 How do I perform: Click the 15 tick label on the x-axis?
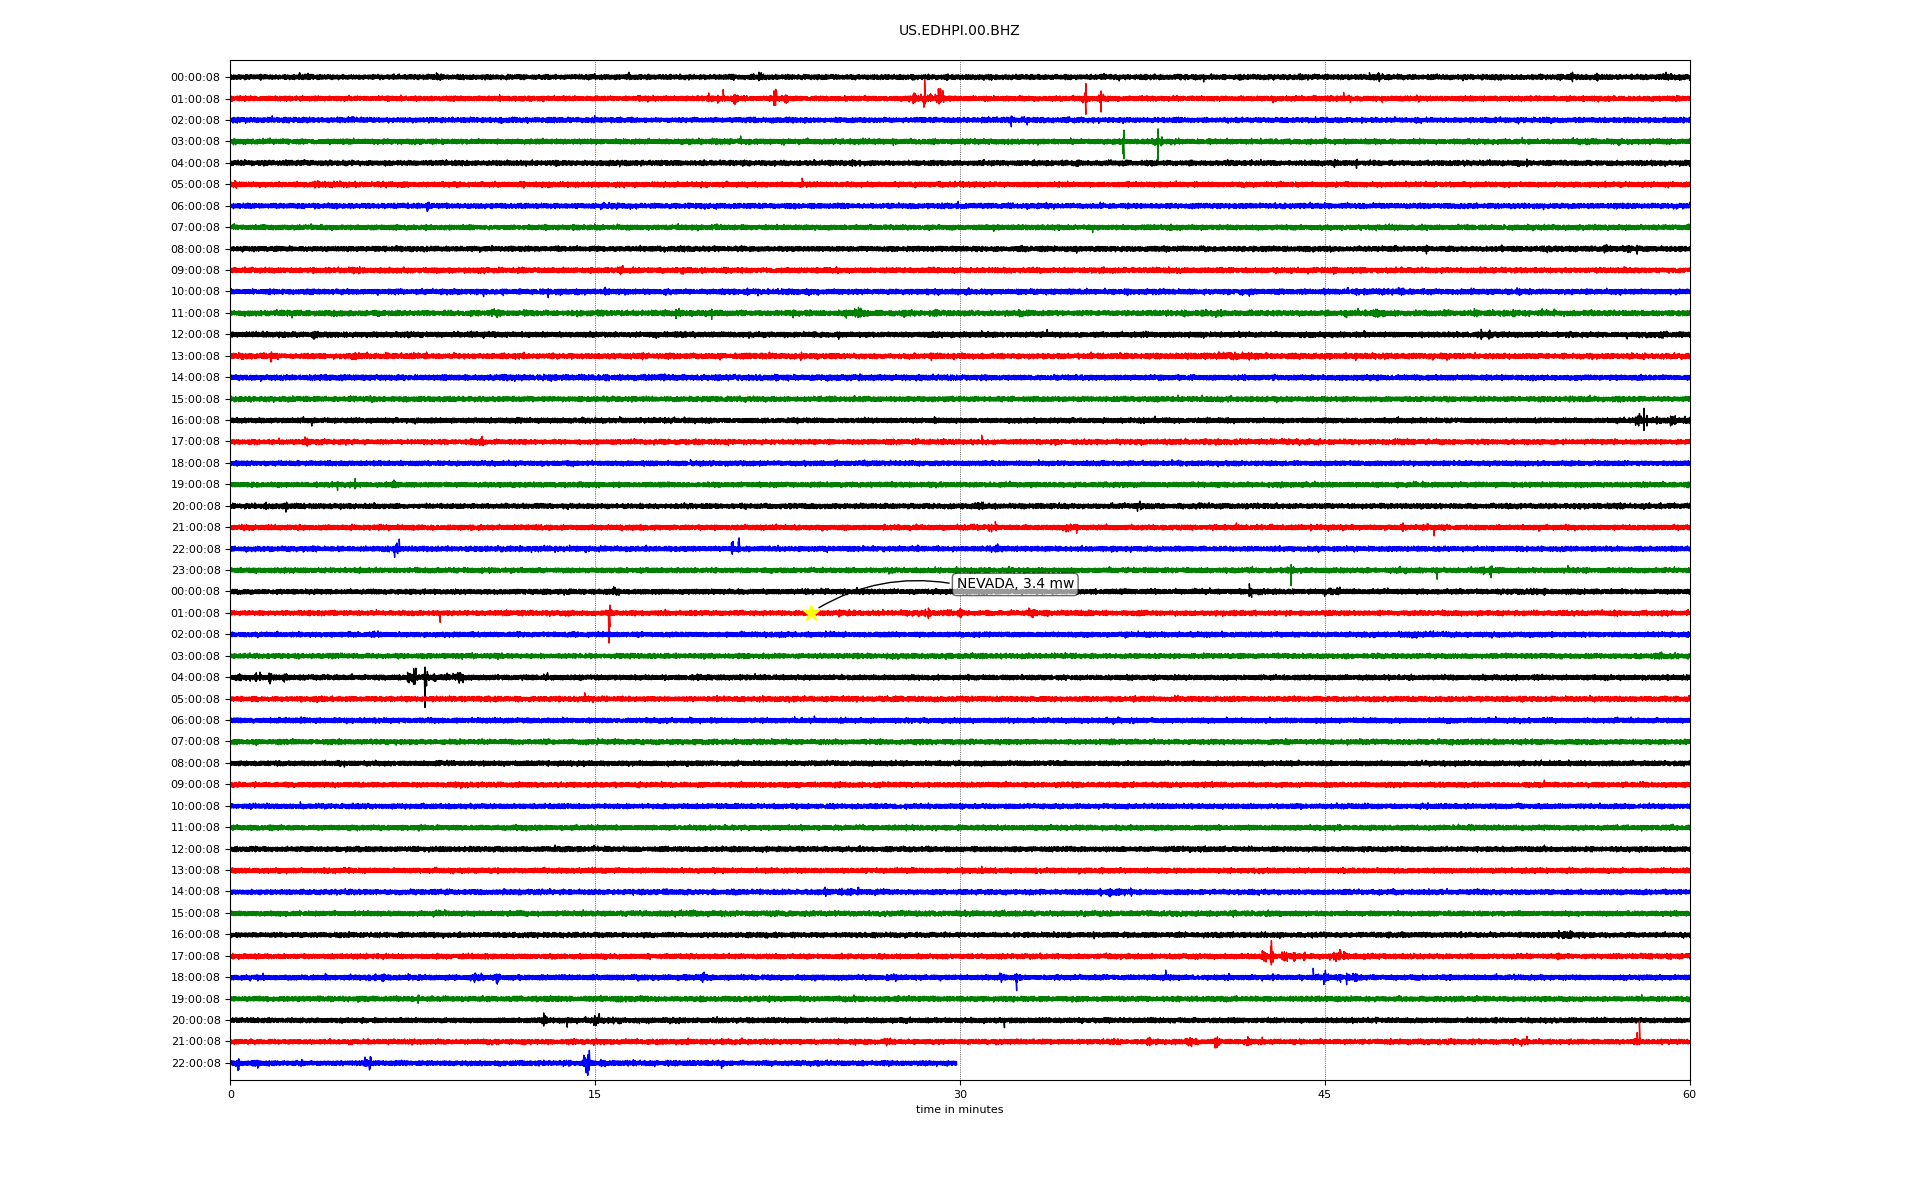point(595,1094)
